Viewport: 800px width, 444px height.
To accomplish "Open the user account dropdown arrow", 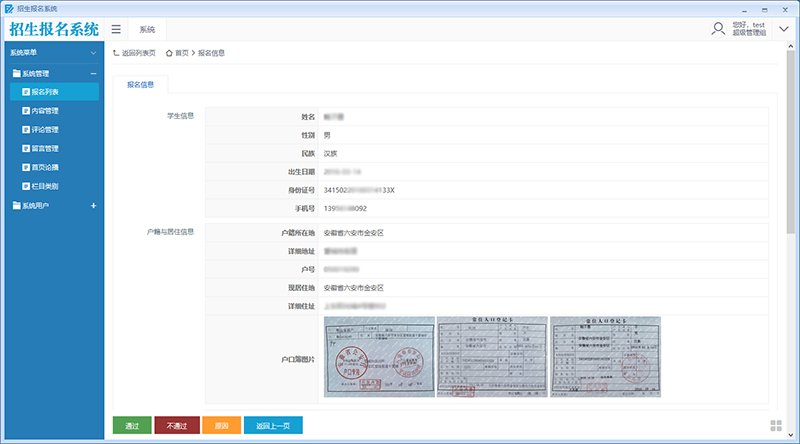I will click(x=784, y=29).
